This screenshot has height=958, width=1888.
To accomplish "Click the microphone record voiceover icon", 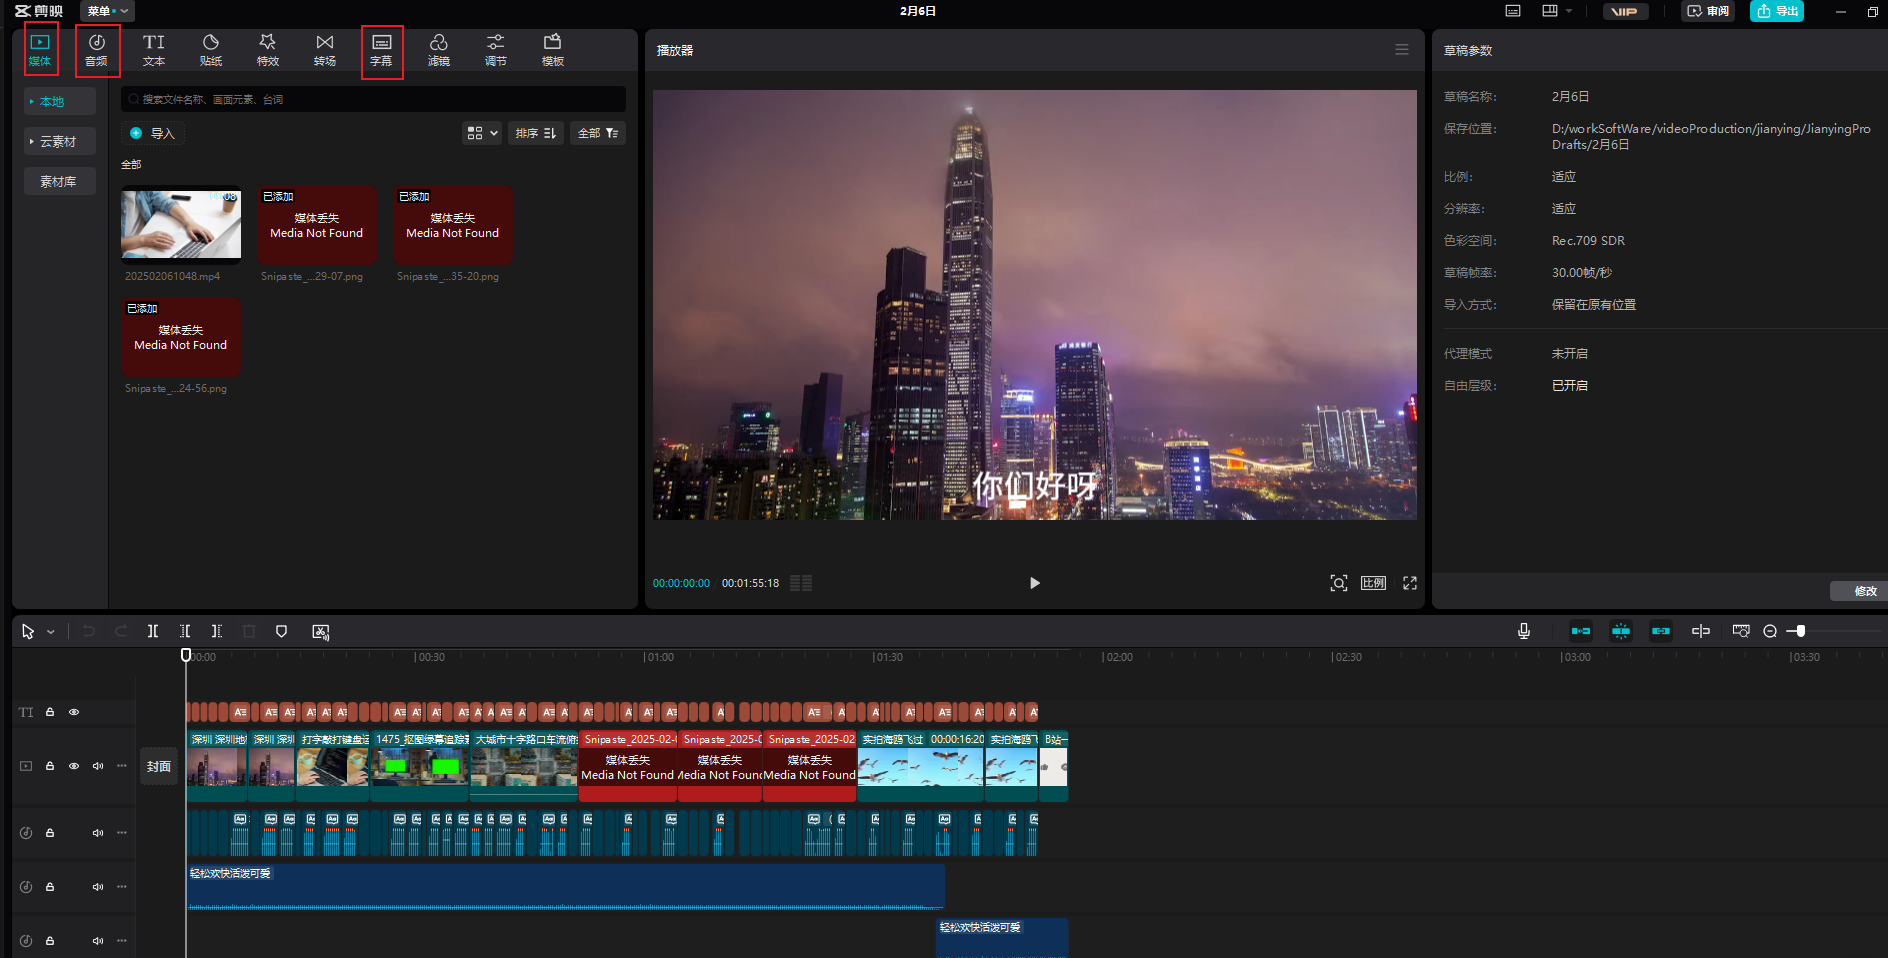I will pyautogui.click(x=1523, y=631).
